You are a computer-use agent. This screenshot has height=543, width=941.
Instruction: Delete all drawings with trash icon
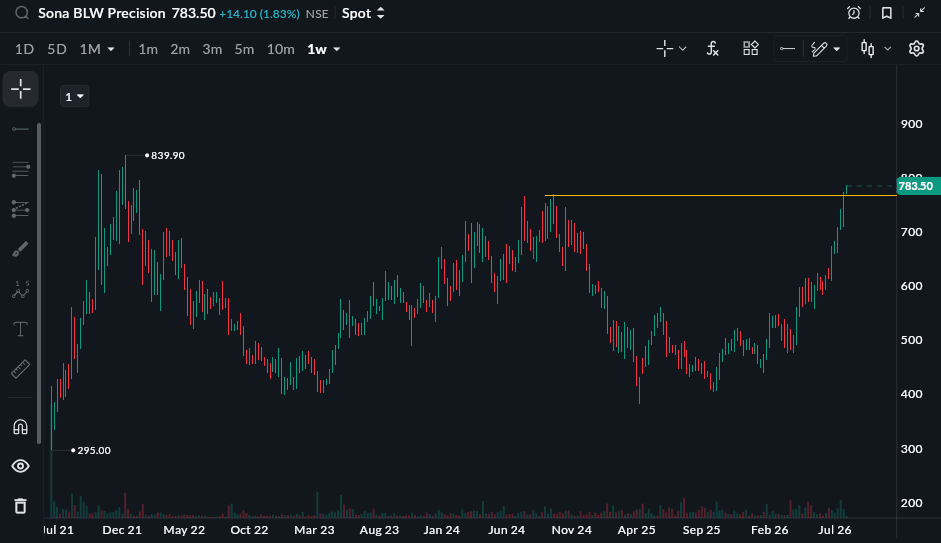20,506
